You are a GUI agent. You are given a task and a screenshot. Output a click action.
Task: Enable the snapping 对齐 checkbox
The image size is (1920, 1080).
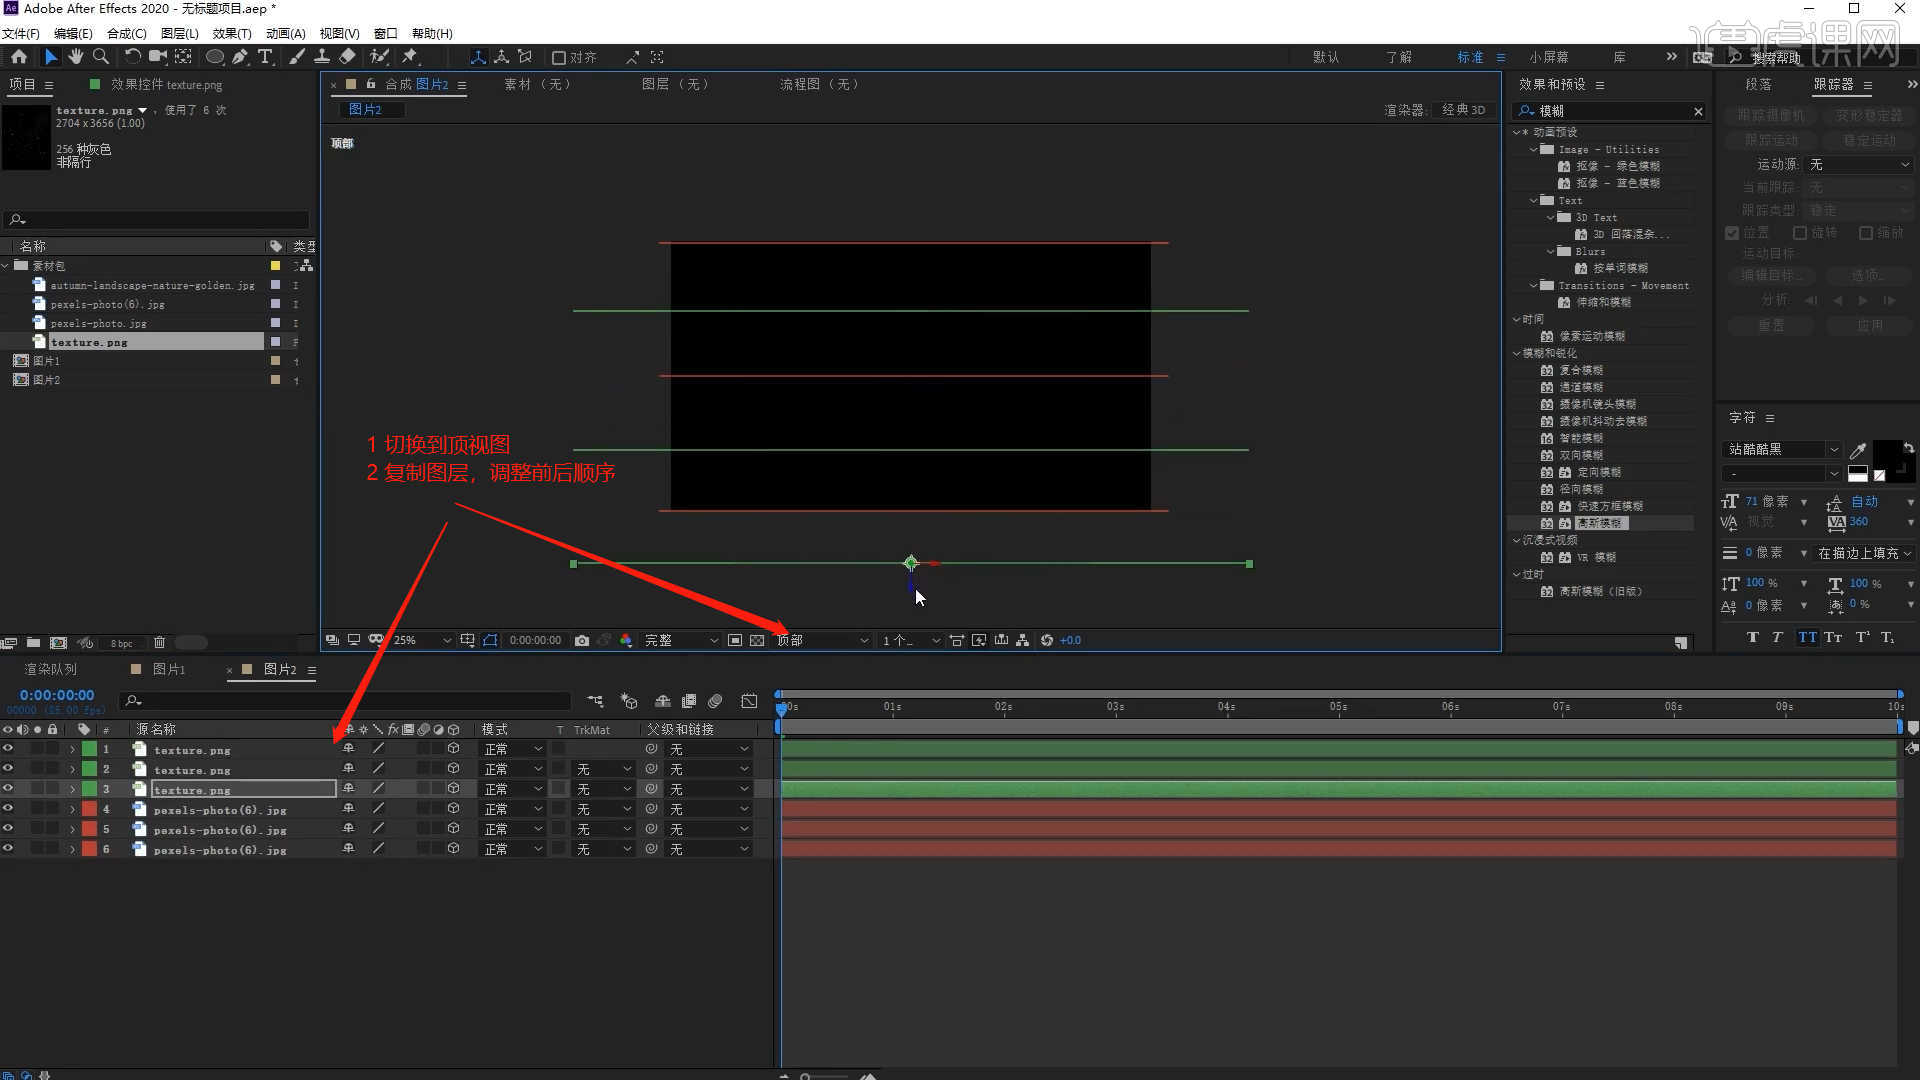[559, 58]
